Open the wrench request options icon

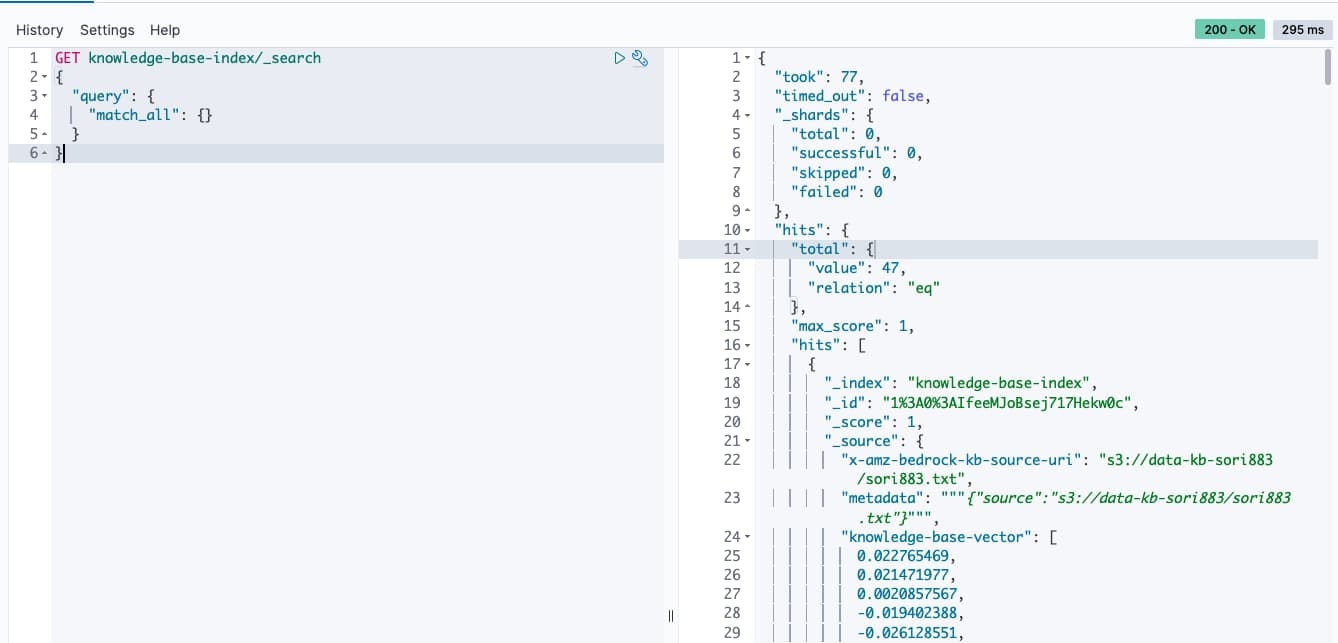(640, 58)
